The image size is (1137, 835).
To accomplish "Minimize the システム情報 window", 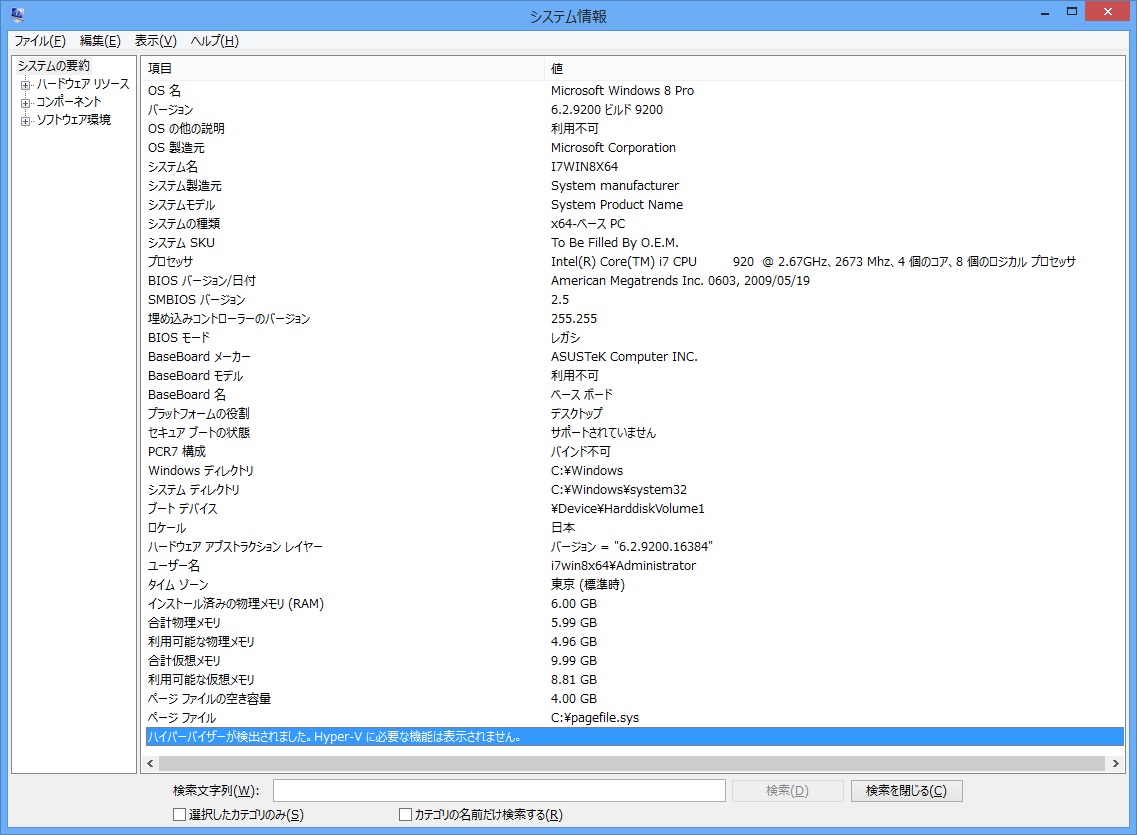I will tap(1045, 12).
